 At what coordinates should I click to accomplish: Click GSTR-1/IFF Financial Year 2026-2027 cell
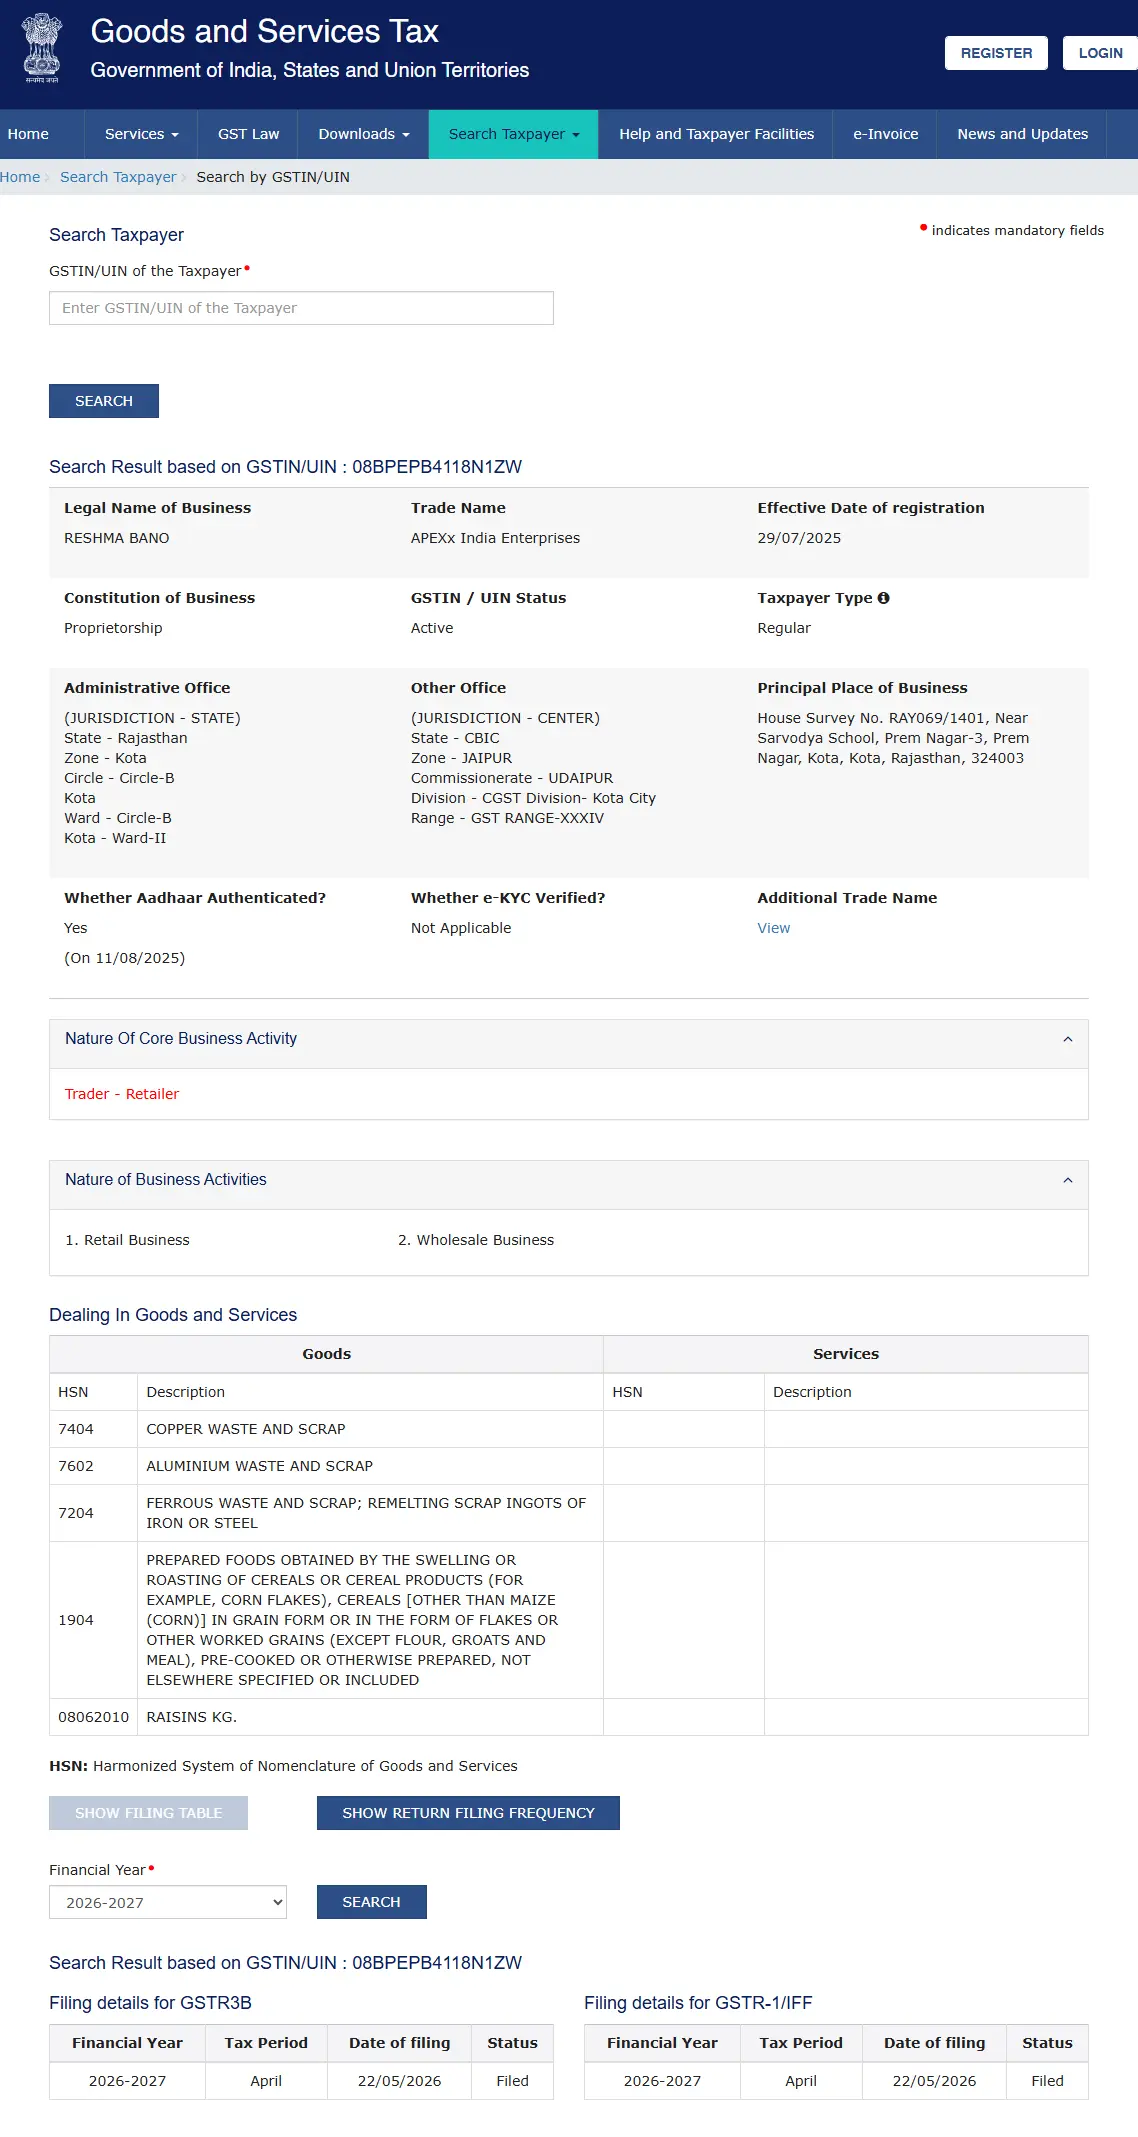pos(662,2081)
